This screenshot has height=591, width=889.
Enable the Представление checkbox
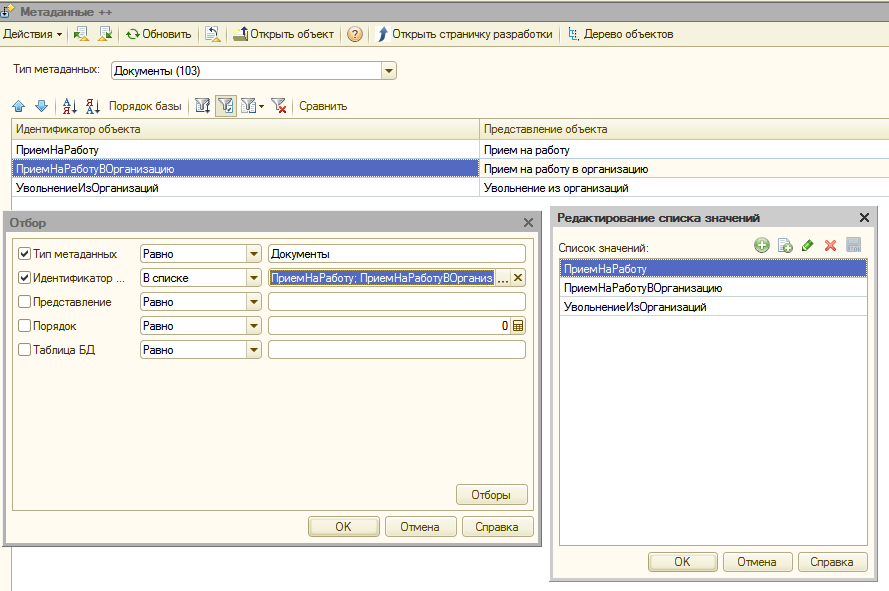click(24, 302)
